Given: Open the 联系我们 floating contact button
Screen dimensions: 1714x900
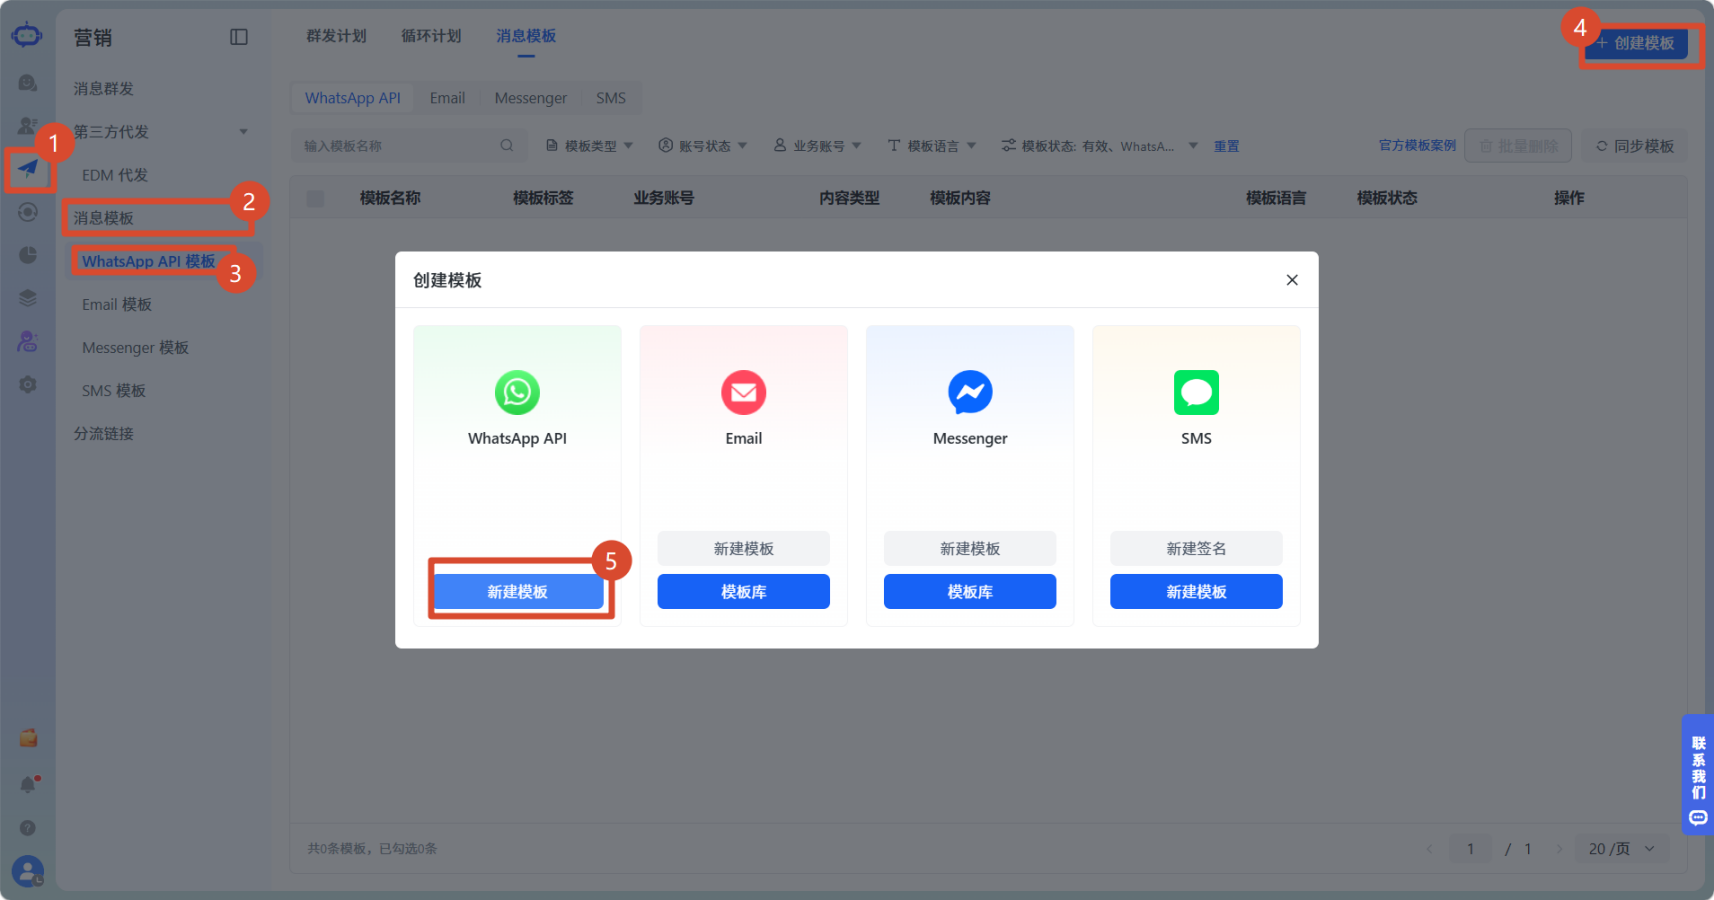Looking at the screenshot, I should pyautogui.click(x=1698, y=774).
